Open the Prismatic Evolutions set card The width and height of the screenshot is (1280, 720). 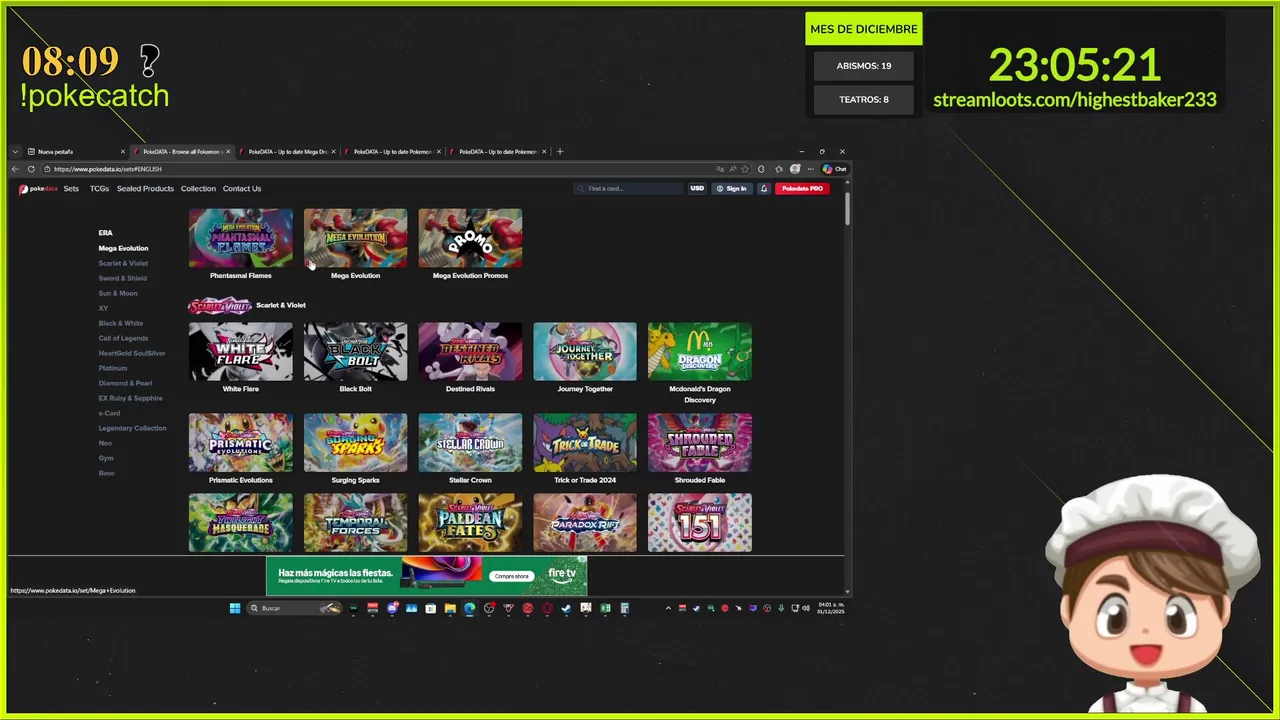(240, 442)
